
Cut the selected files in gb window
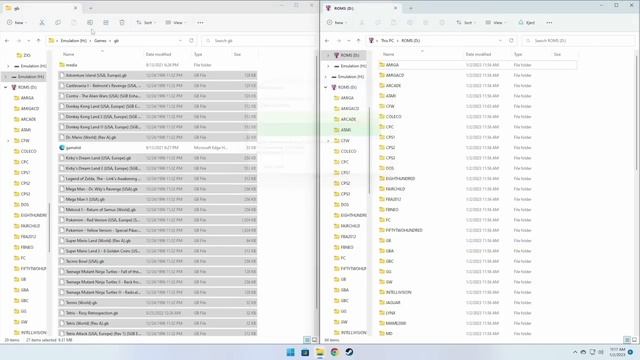coord(42,23)
